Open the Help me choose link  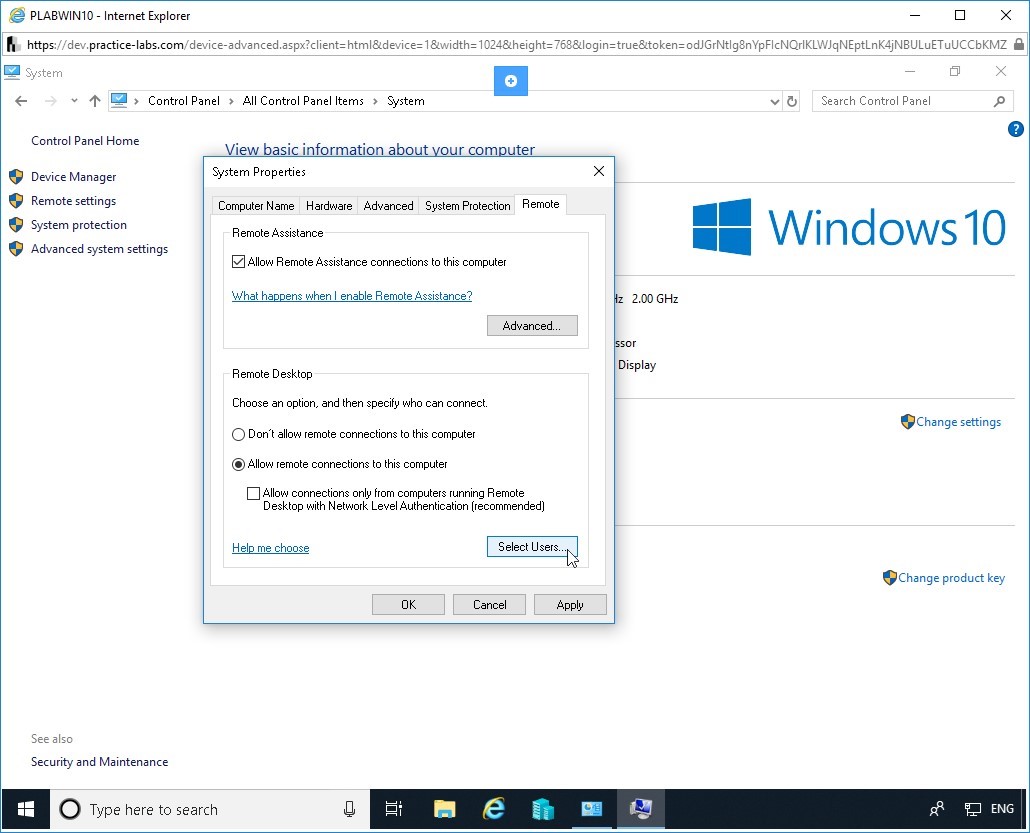point(271,548)
